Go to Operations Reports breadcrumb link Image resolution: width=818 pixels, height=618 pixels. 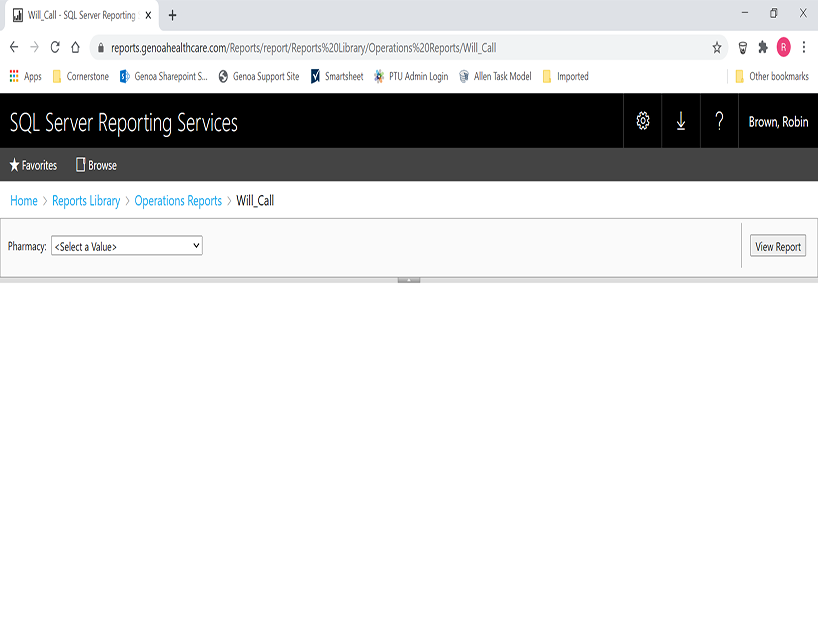(x=178, y=201)
